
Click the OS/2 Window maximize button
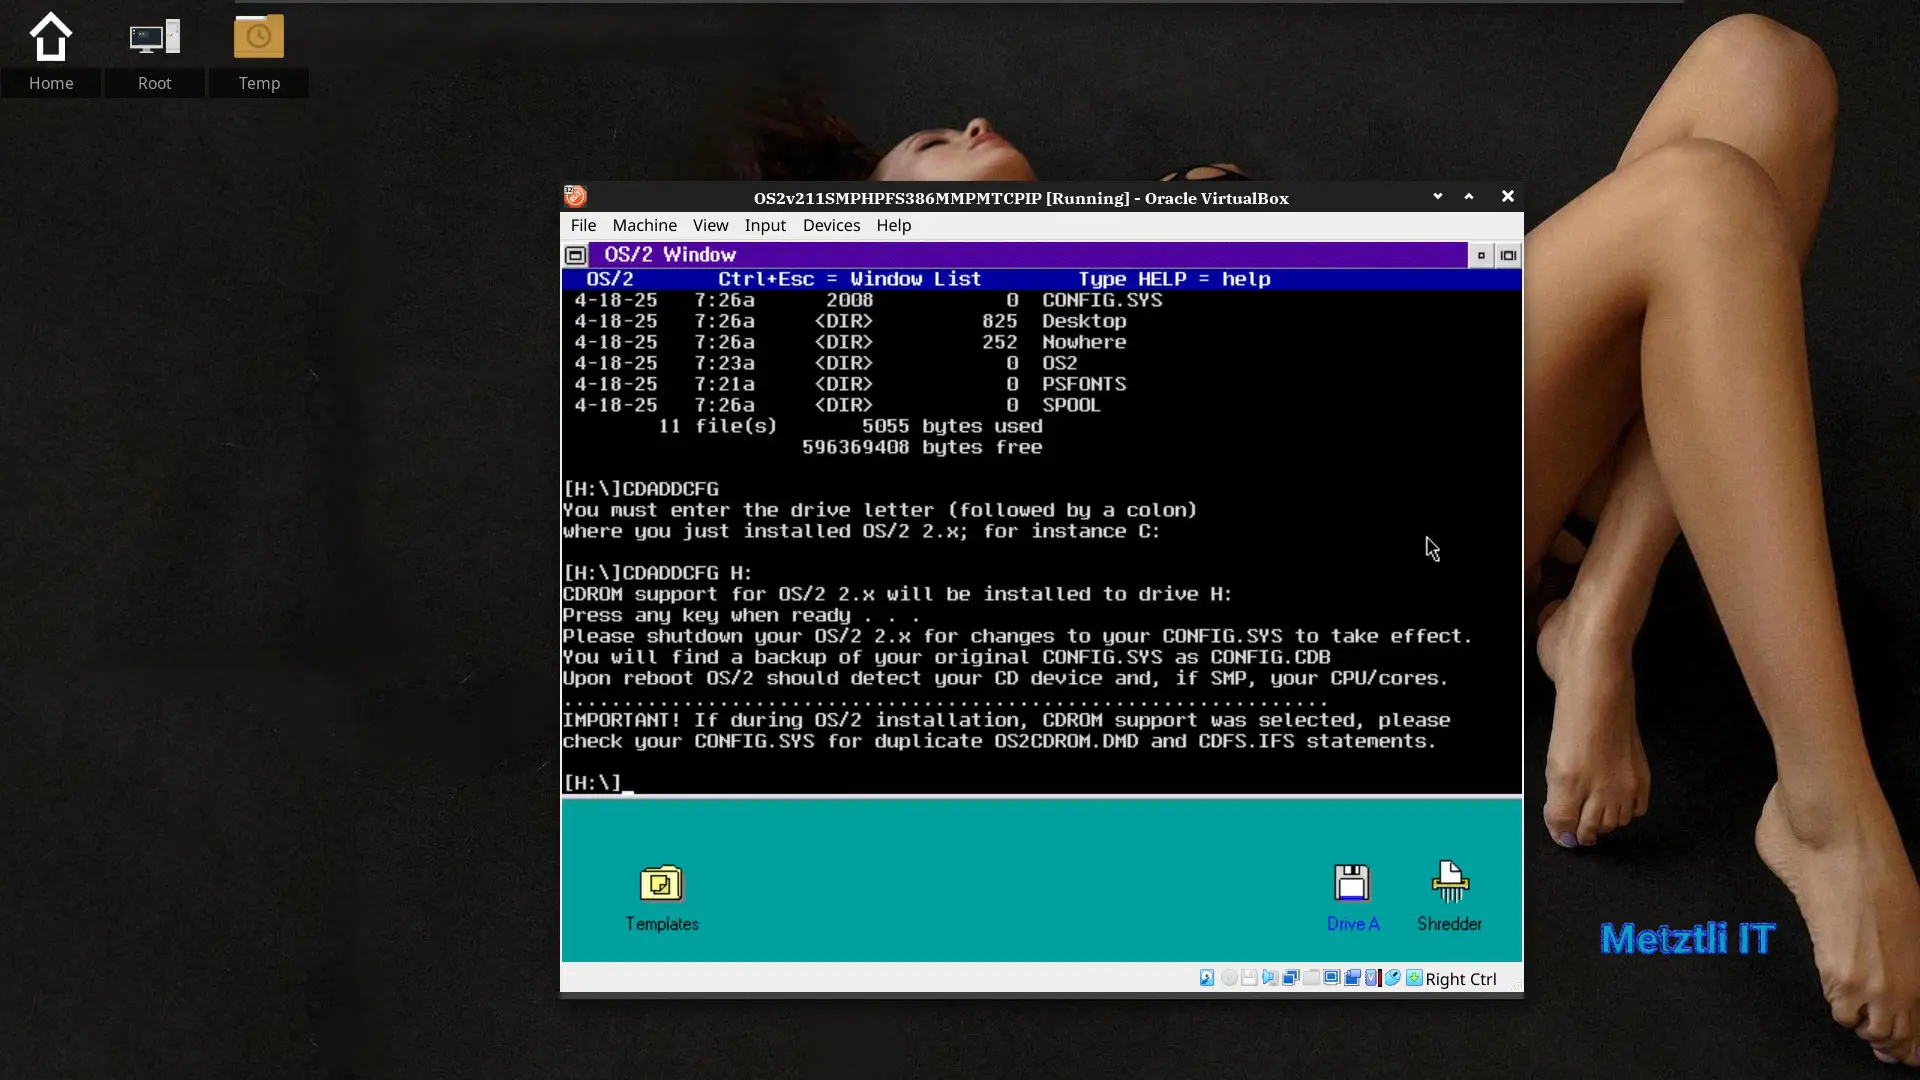[1508, 255]
